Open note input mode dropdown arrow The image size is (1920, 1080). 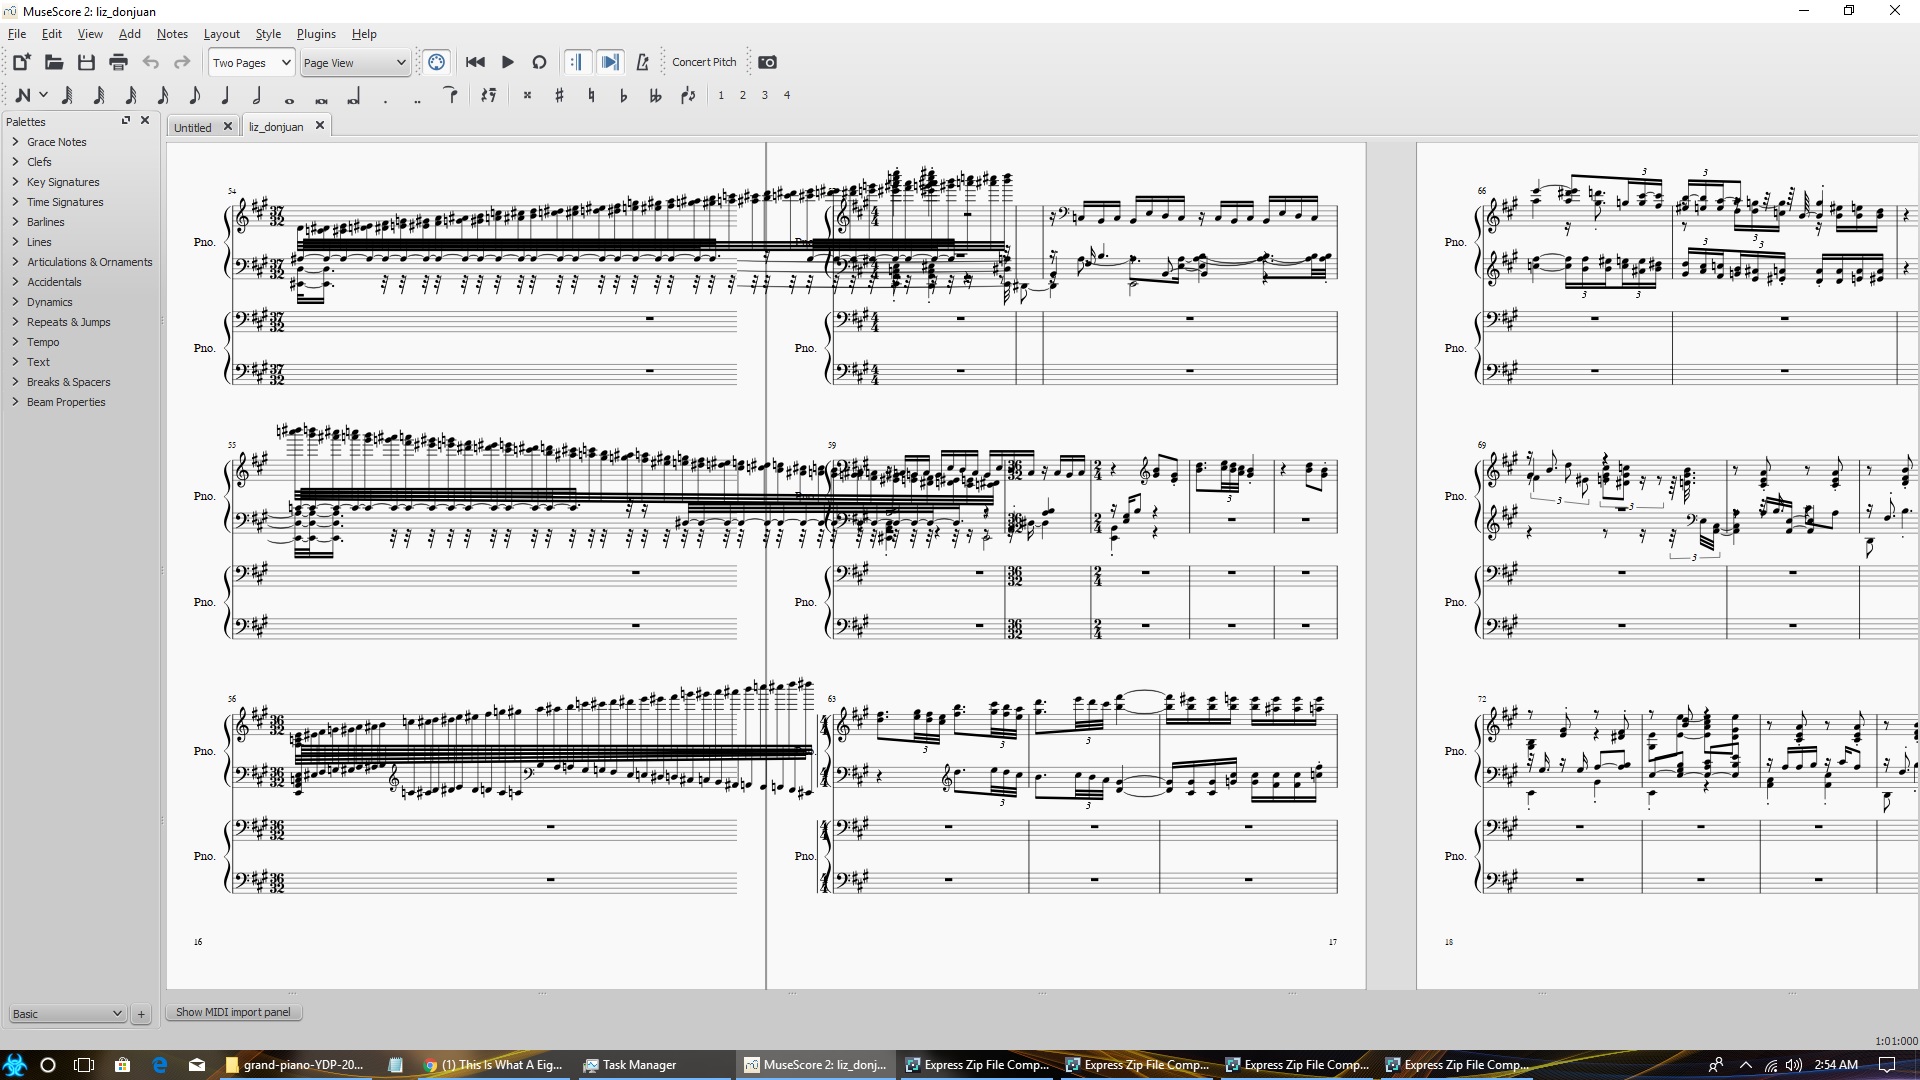[43, 95]
